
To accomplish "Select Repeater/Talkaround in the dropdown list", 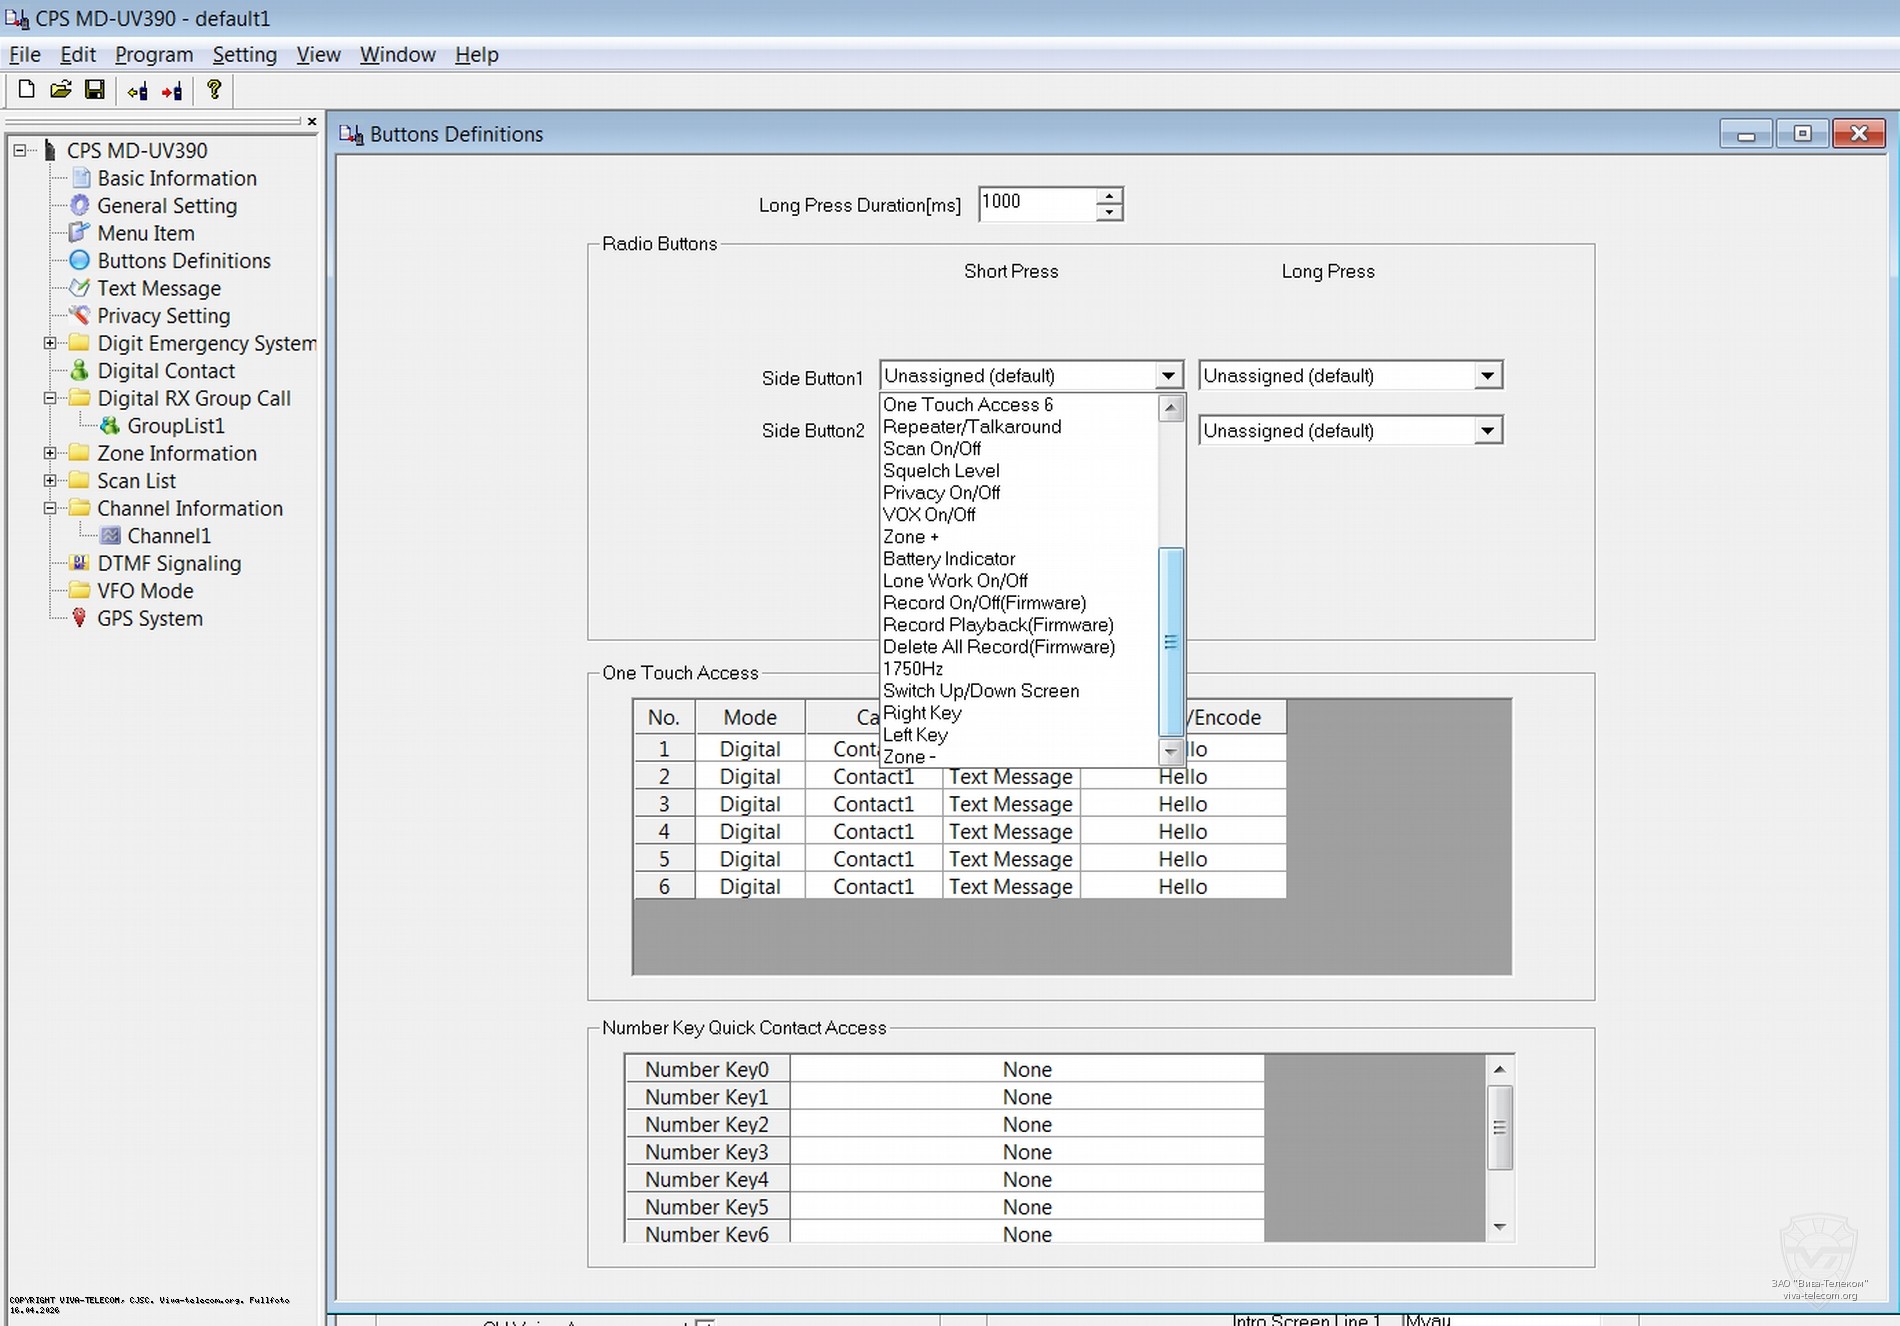I will [x=971, y=427].
